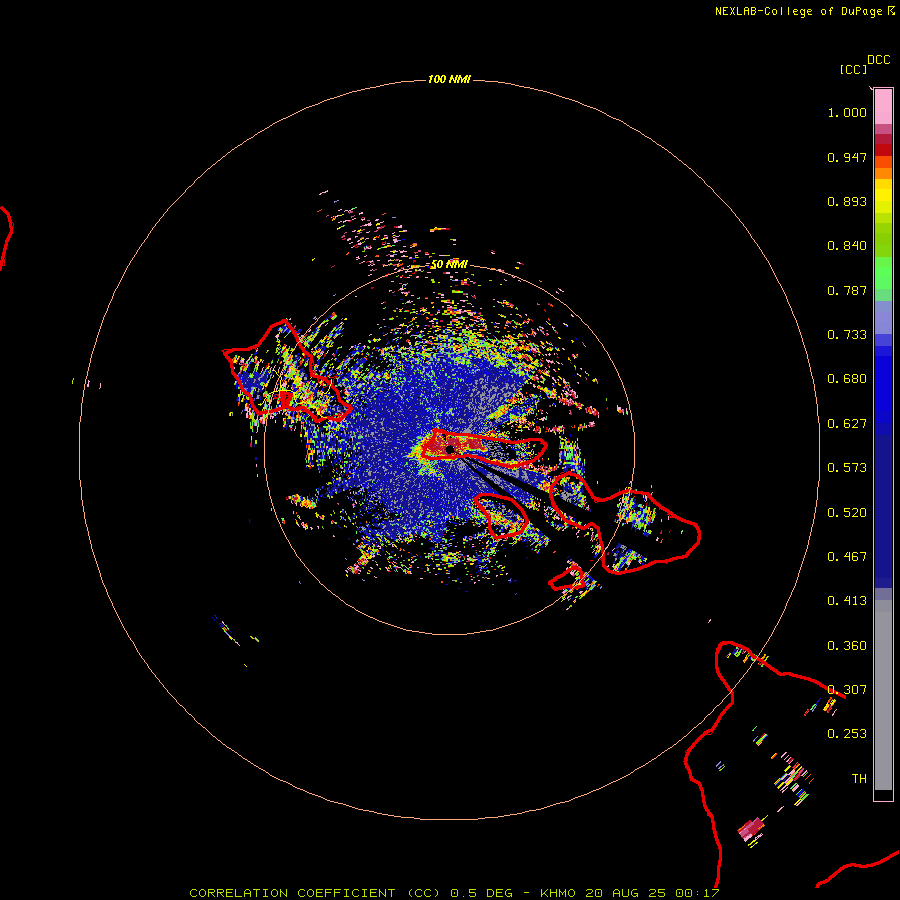Click the TH threshold label
Viewport: 900px width, 900px height.
tap(859, 779)
